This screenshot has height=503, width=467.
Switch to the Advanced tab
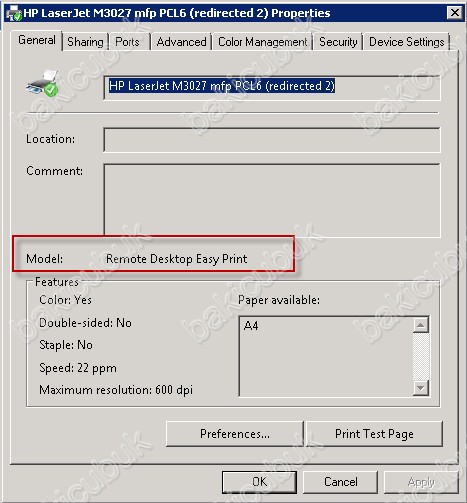coord(181,42)
